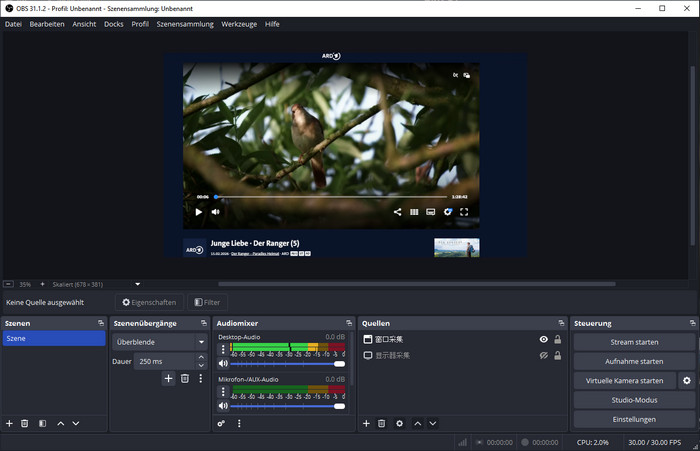Image resolution: width=700 pixels, height=451 pixels.
Task: Click the trash icon in Szenen panel
Action: (x=25, y=423)
